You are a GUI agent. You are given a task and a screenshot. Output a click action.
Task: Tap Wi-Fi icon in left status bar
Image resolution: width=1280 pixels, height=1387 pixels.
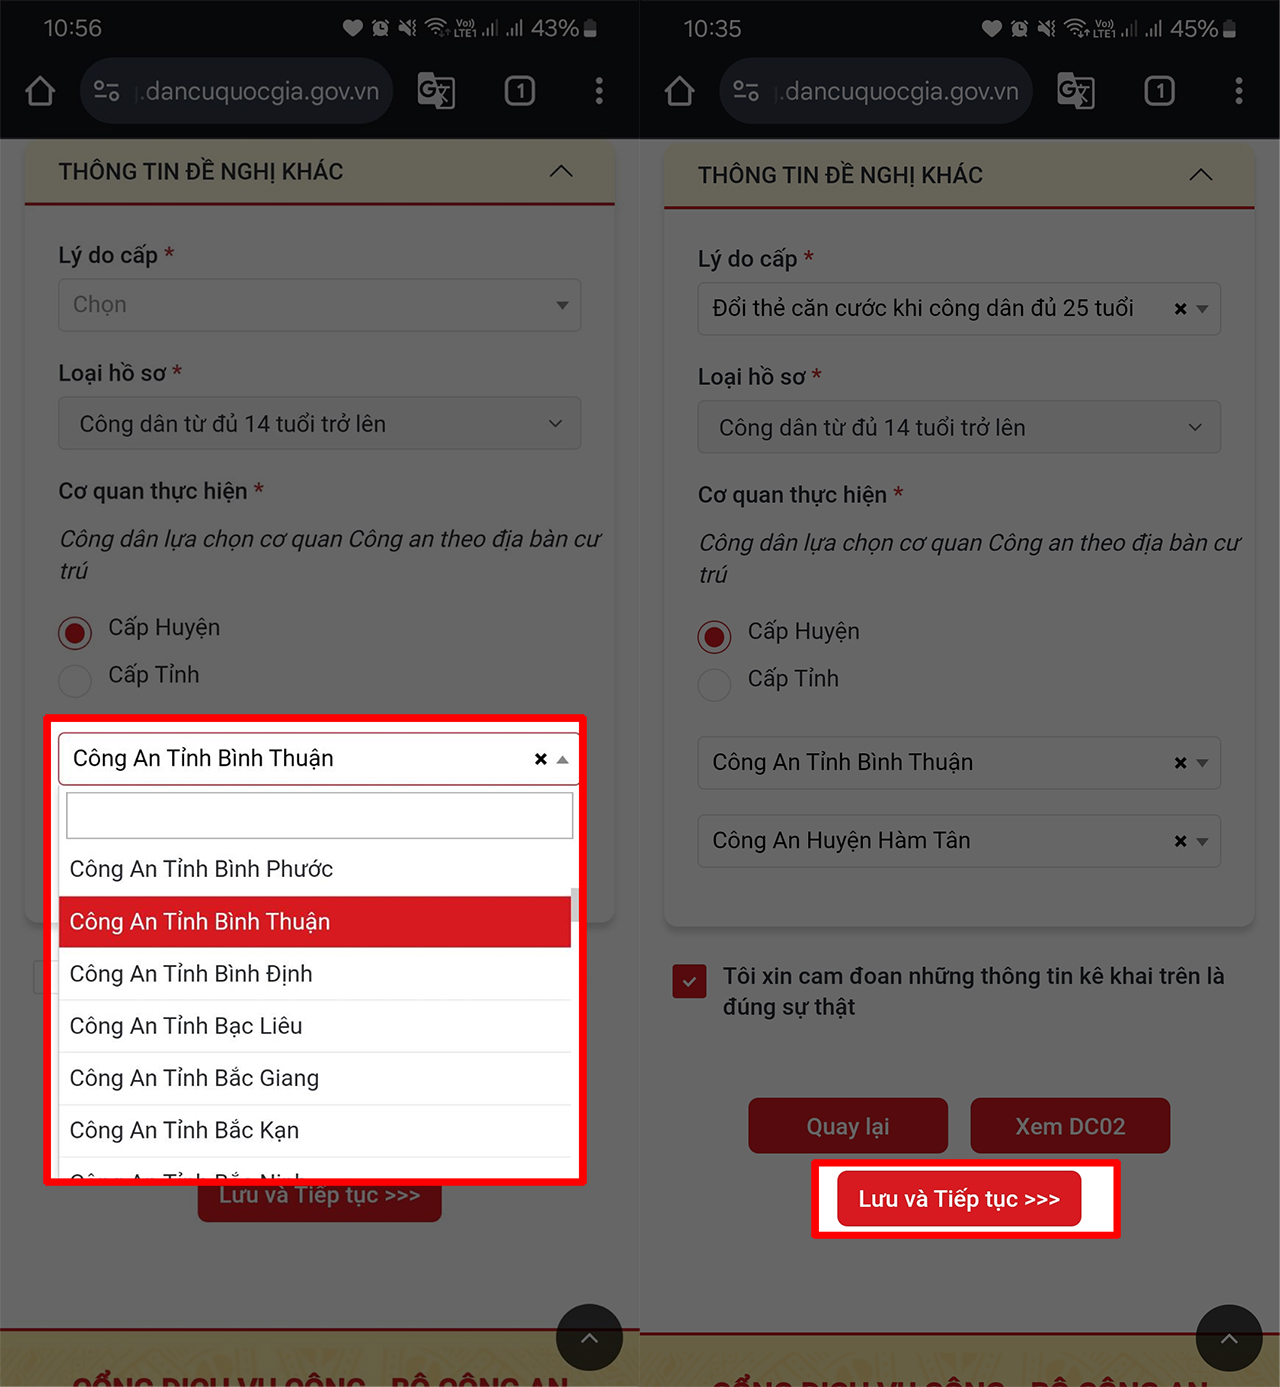(x=436, y=28)
